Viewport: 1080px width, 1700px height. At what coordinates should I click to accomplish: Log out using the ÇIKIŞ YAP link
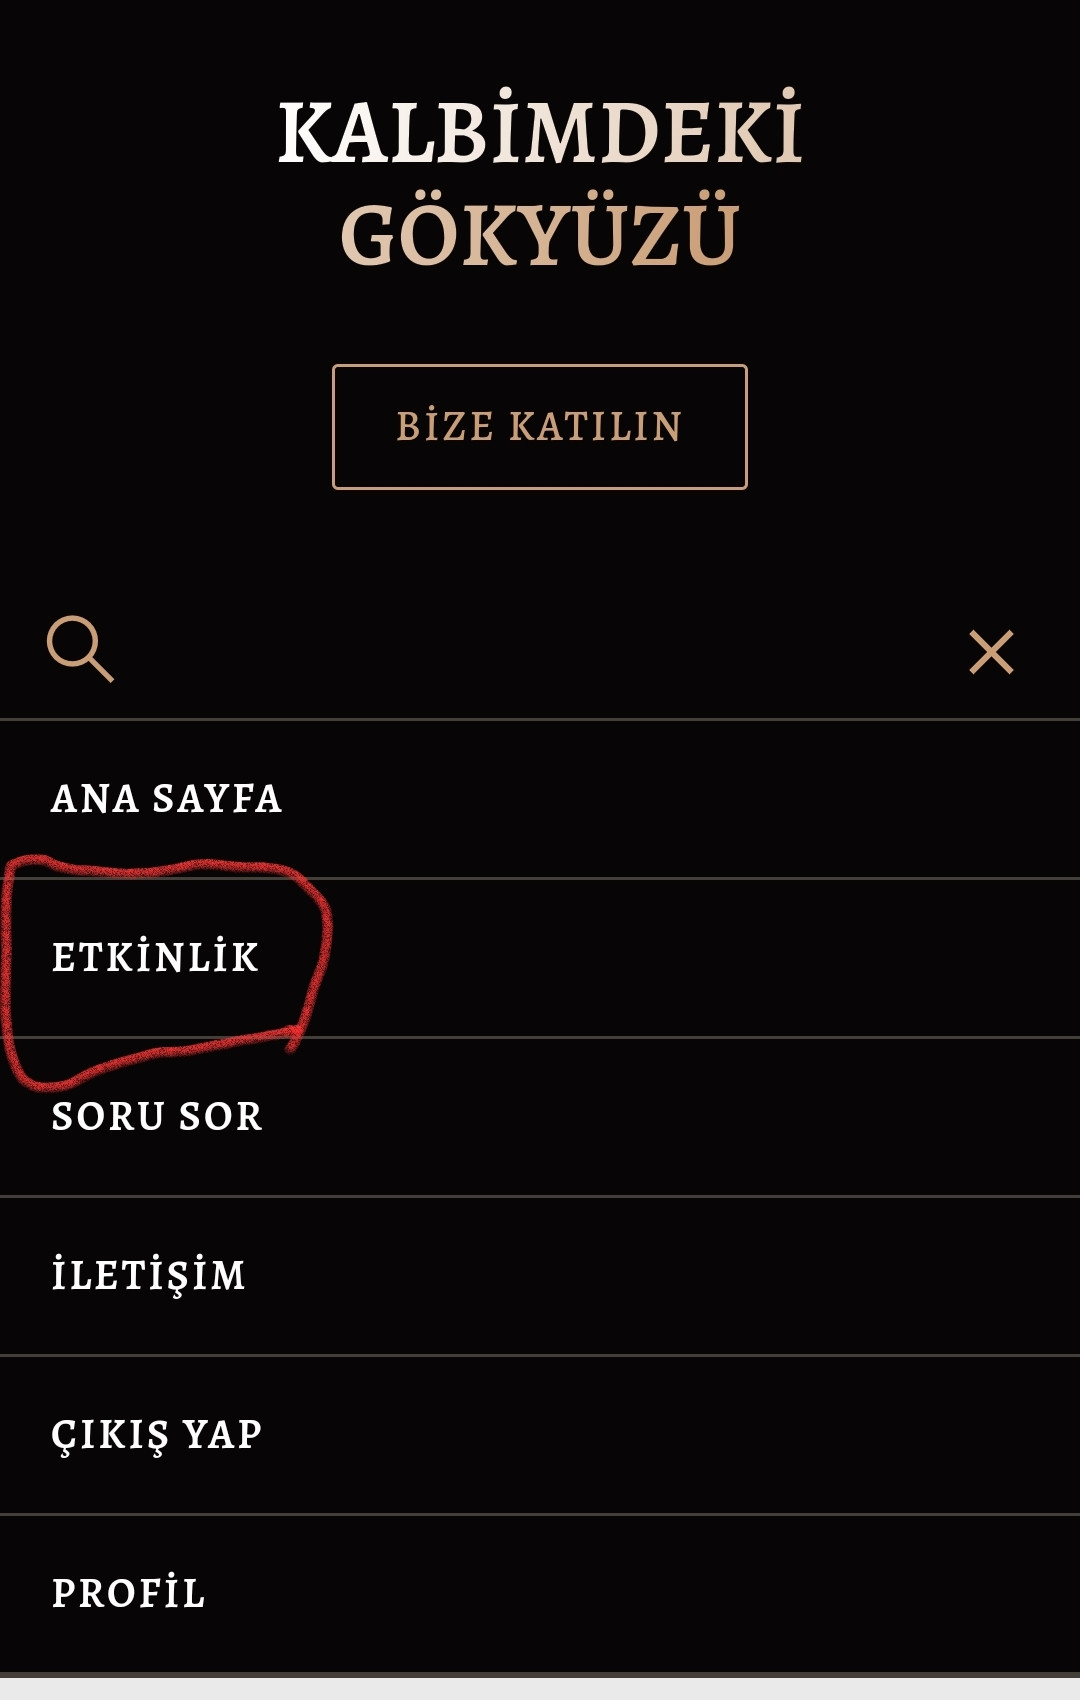tap(157, 1435)
